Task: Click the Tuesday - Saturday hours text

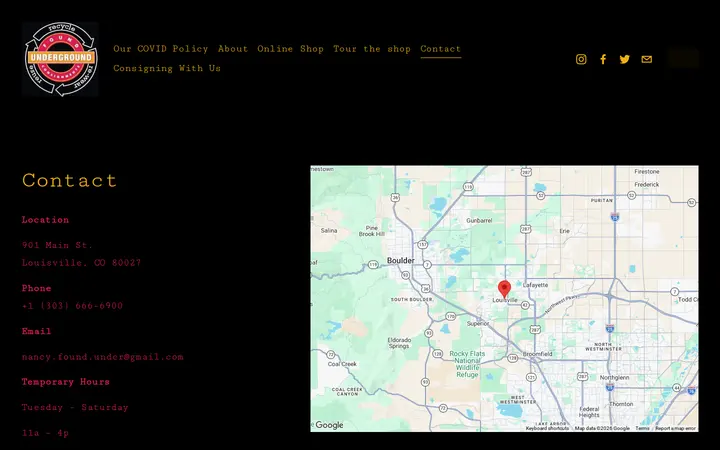Action: tap(75, 407)
